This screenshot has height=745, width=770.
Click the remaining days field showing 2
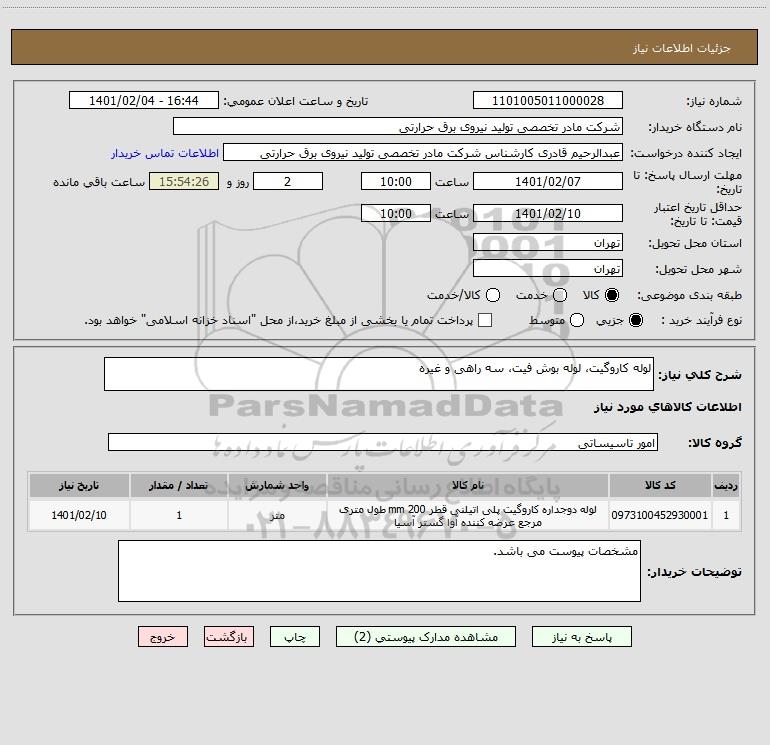(x=288, y=181)
